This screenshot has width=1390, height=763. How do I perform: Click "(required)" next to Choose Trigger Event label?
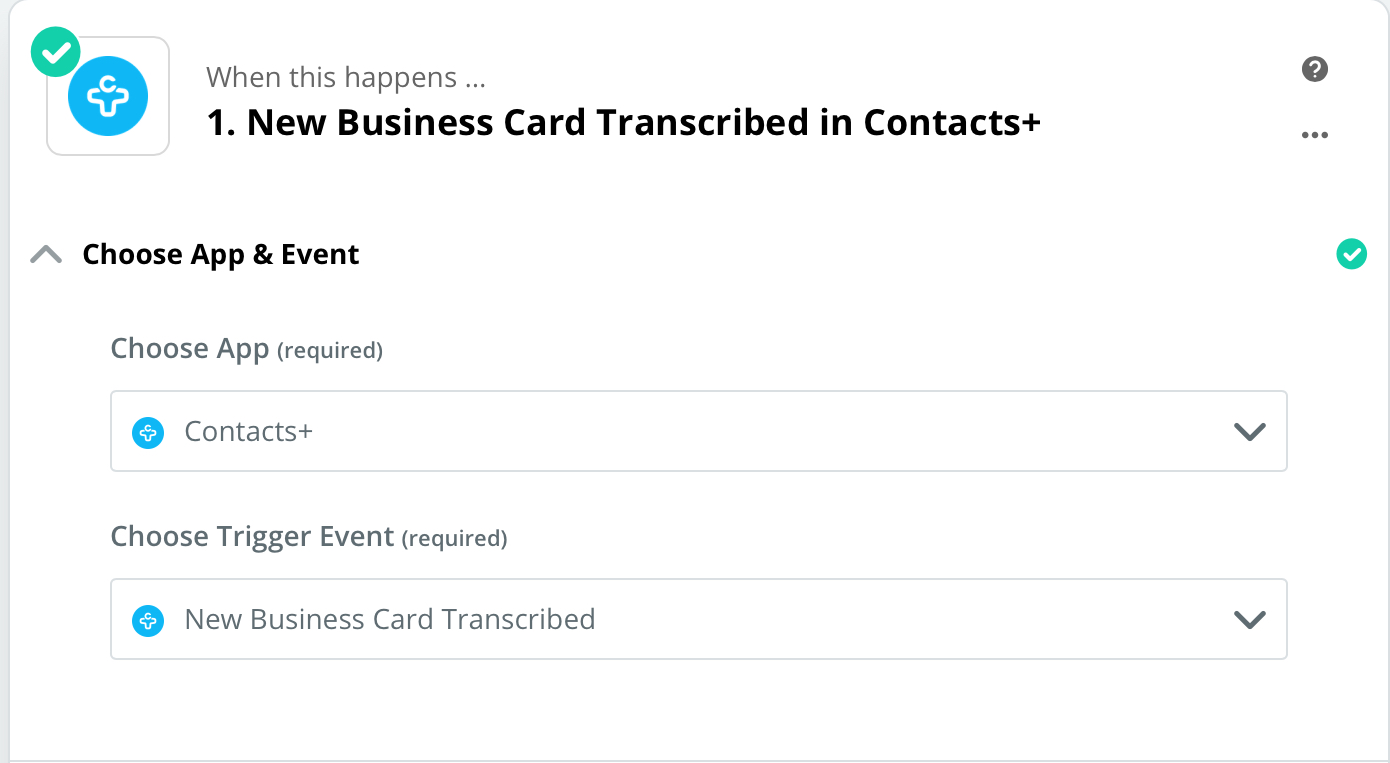[x=454, y=539]
